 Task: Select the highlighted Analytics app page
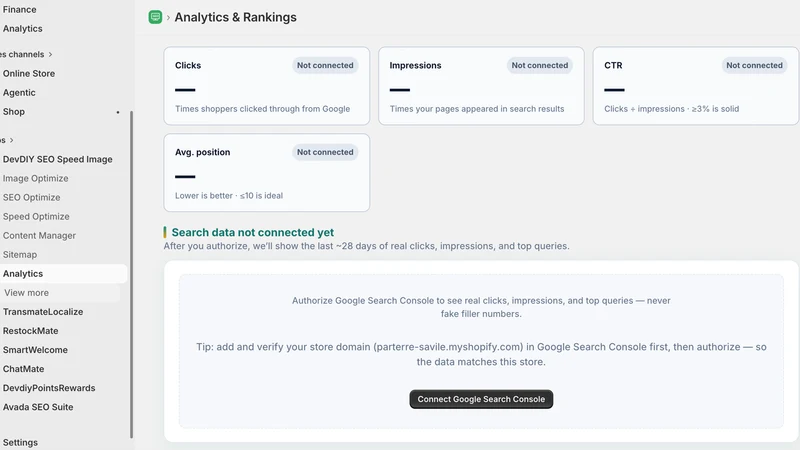click(62, 273)
